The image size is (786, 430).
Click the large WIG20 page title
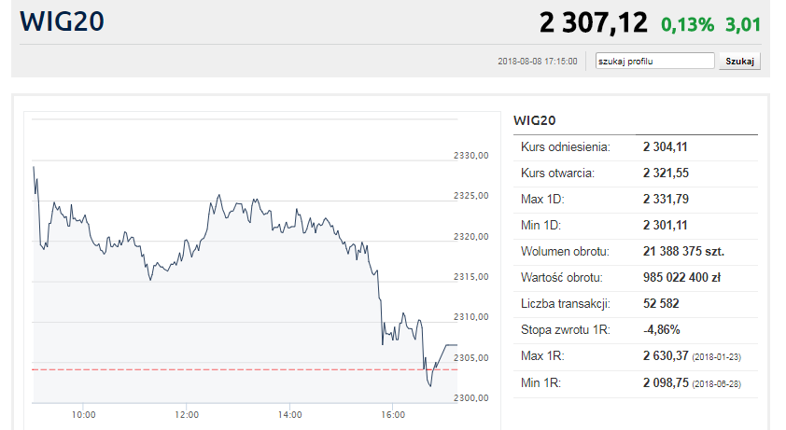pyautogui.click(x=62, y=20)
